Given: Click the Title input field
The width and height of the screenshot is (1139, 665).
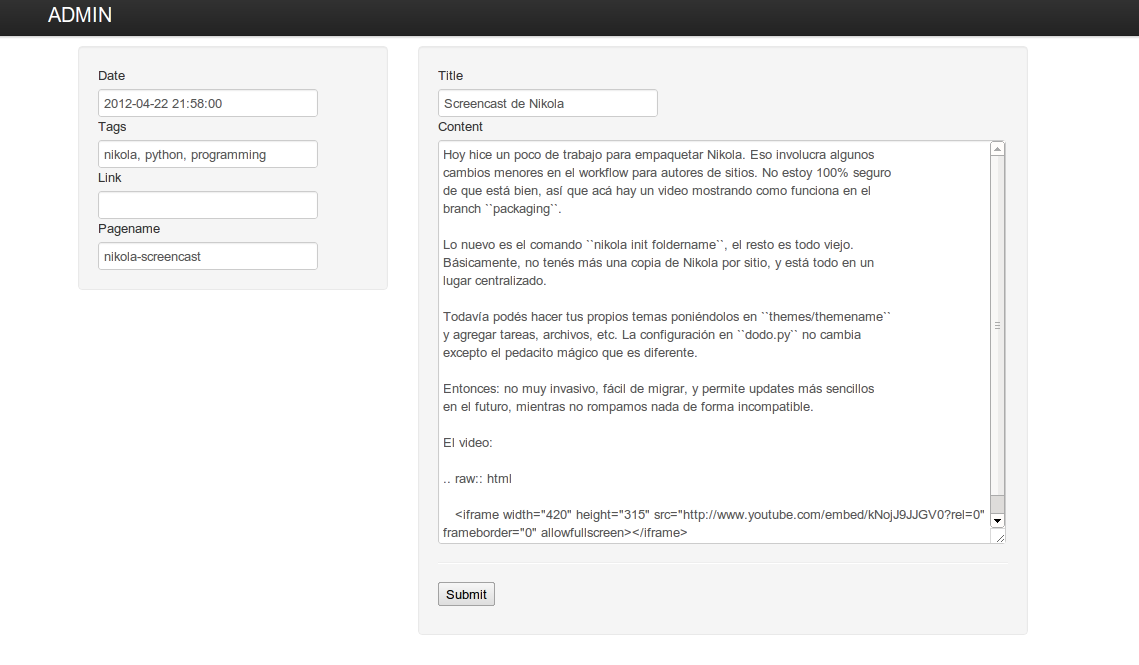Looking at the screenshot, I should click(548, 103).
